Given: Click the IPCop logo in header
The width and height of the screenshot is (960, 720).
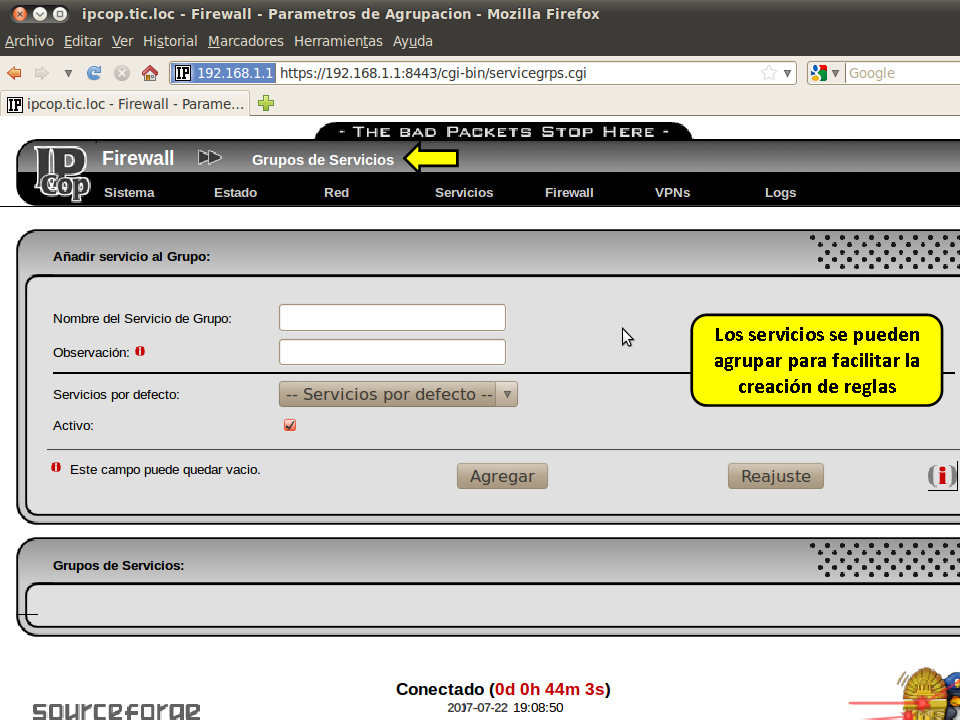Looking at the screenshot, I should click(60, 172).
